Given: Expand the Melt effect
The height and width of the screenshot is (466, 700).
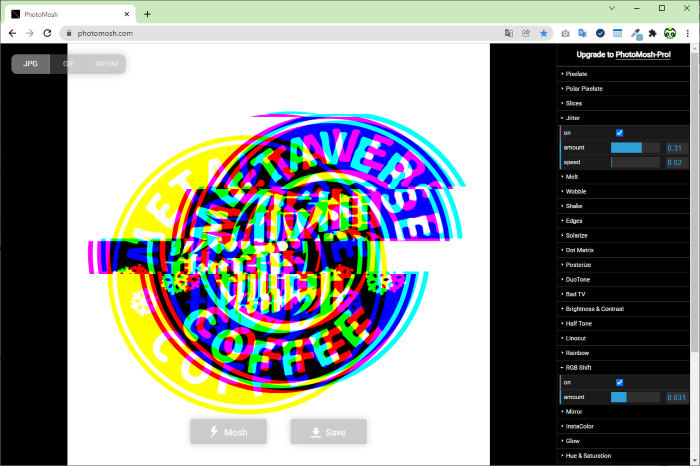Looking at the screenshot, I should (624, 177).
